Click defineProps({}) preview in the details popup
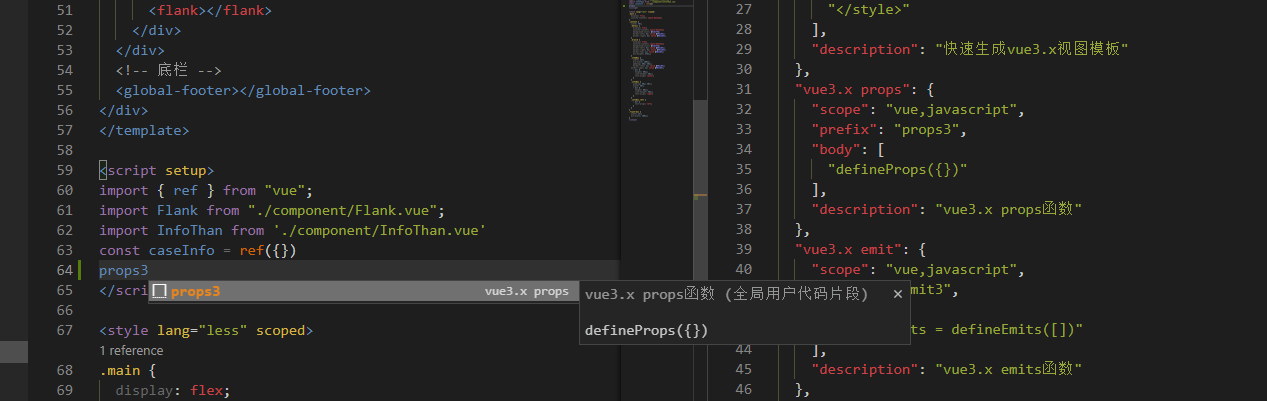 pyautogui.click(x=646, y=330)
